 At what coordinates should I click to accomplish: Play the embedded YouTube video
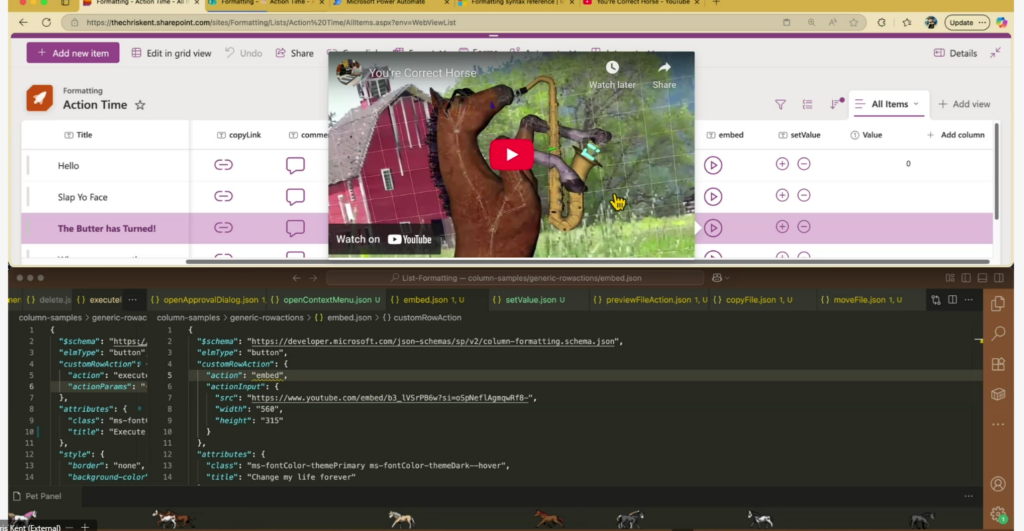tap(511, 155)
